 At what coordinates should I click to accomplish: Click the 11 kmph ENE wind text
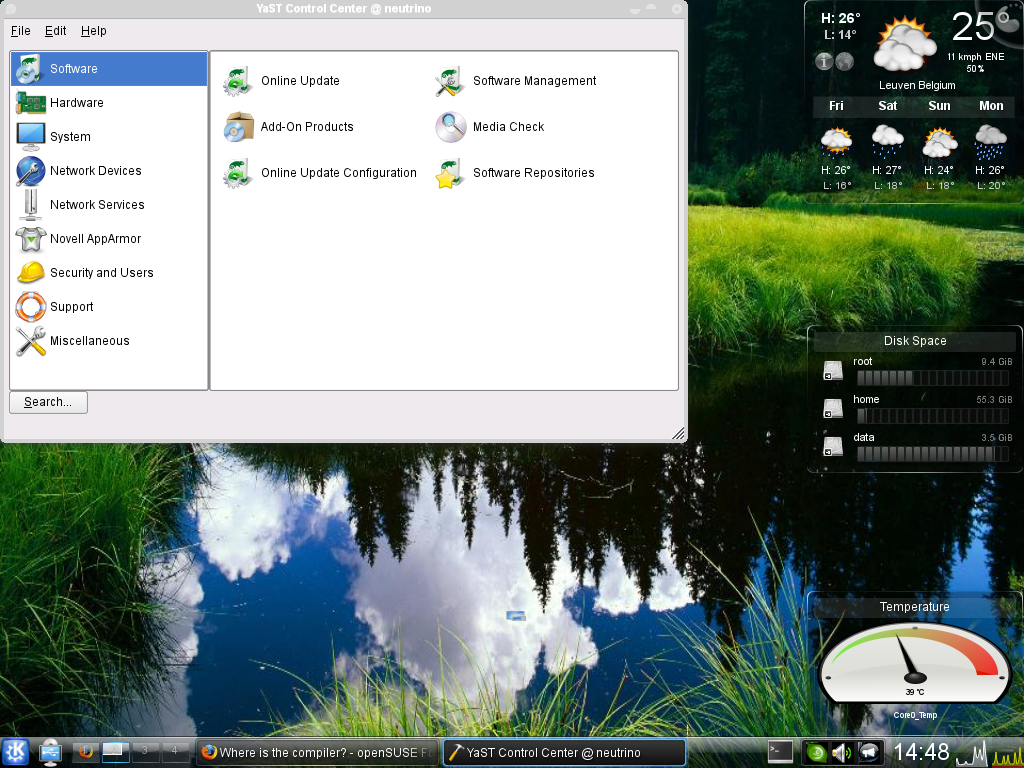pos(976,57)
